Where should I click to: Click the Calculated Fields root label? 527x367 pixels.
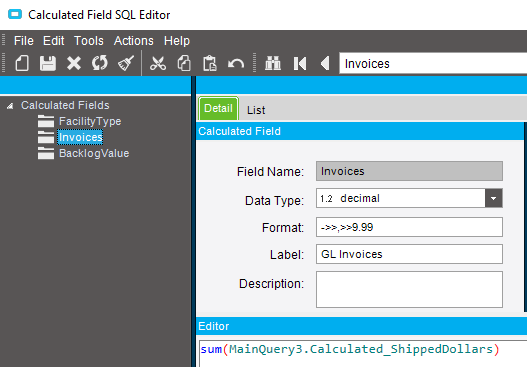coord(65,105)
